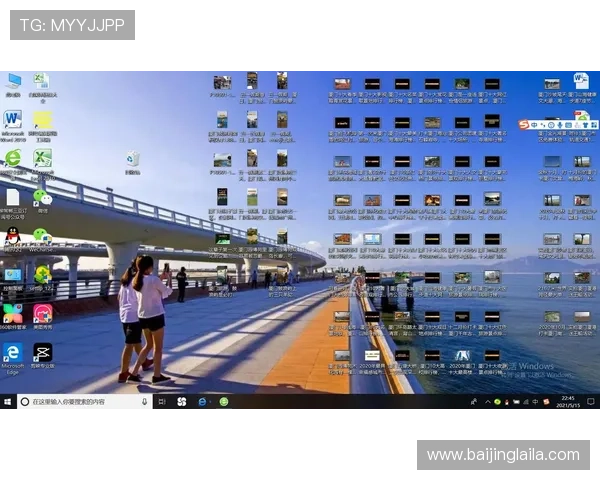
Task: Click the Edge browser icon in taskbar
Action: click(203, 401)
